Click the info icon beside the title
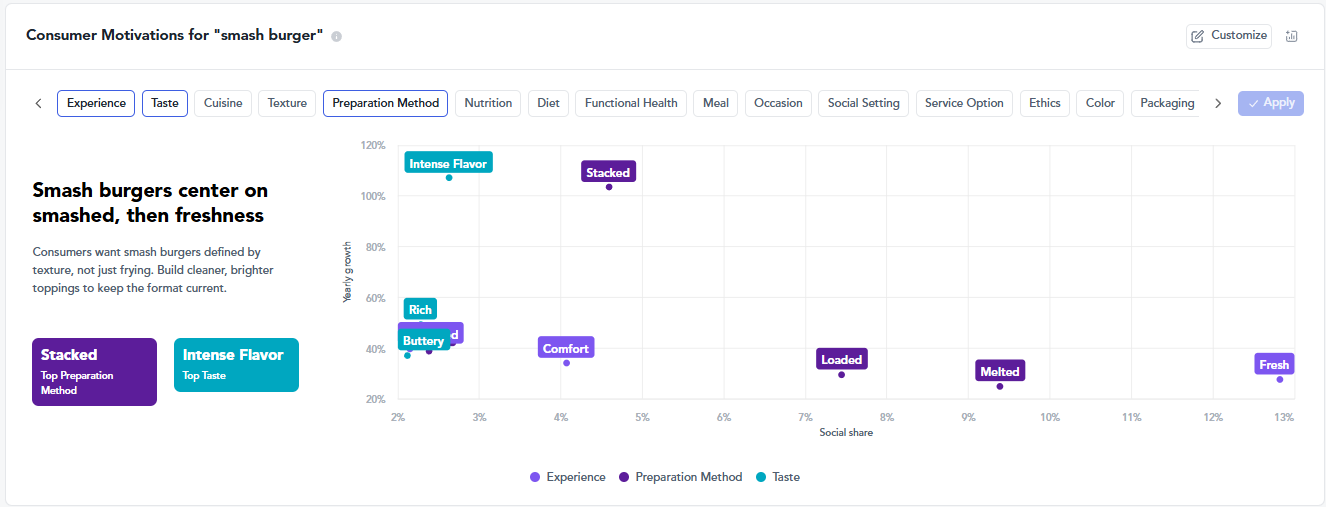Image resolution: width=1326 pixels, height=507 pixels. click(336, 36)
